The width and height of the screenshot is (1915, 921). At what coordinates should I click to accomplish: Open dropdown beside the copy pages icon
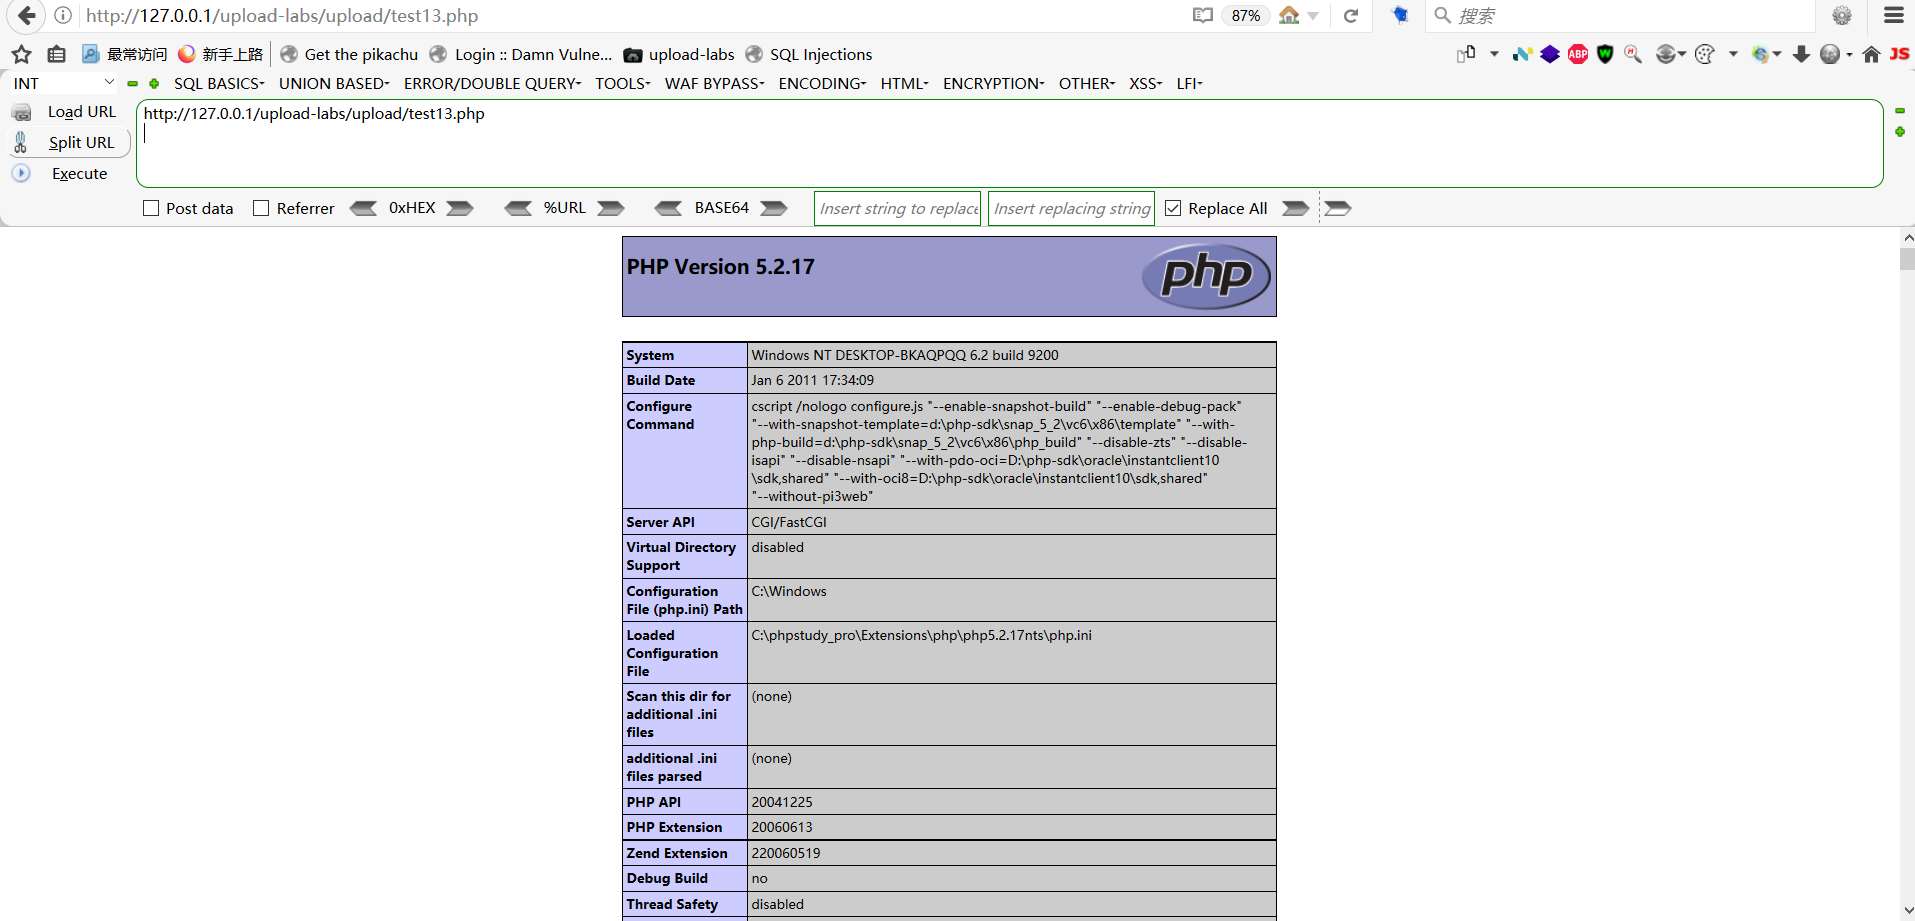[1494, 54]
